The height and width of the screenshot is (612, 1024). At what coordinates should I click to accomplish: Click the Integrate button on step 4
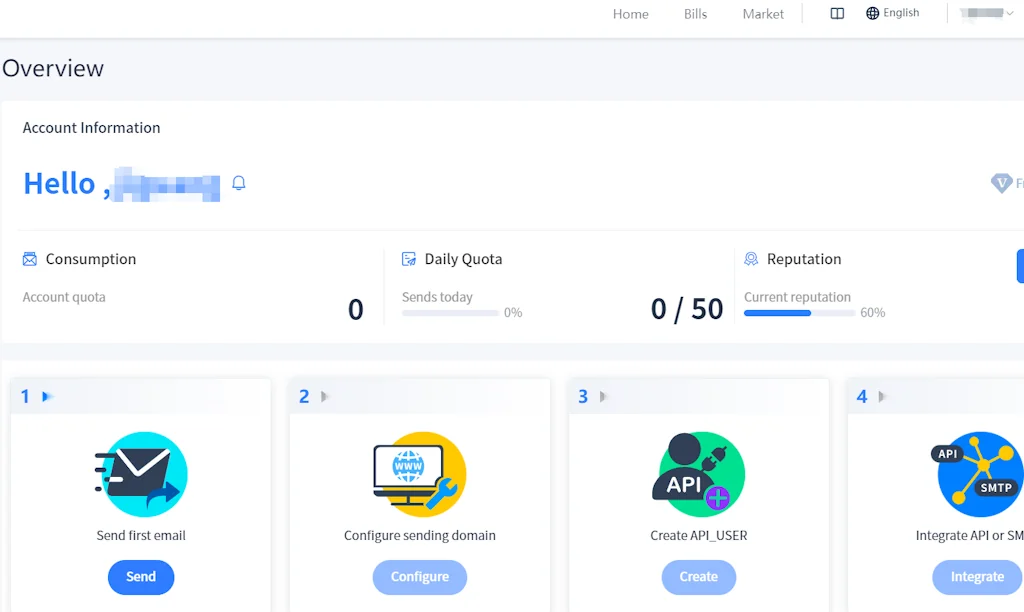(976, 577)
